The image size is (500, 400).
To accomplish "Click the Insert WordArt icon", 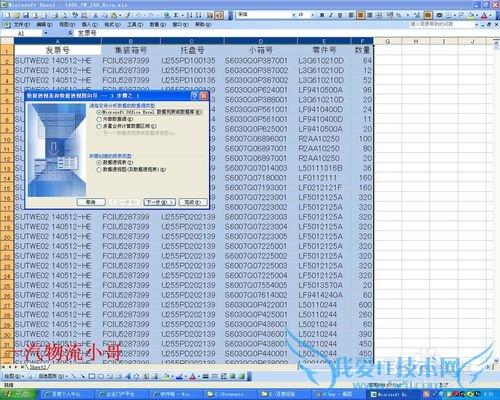I will (x=128, y=376).
